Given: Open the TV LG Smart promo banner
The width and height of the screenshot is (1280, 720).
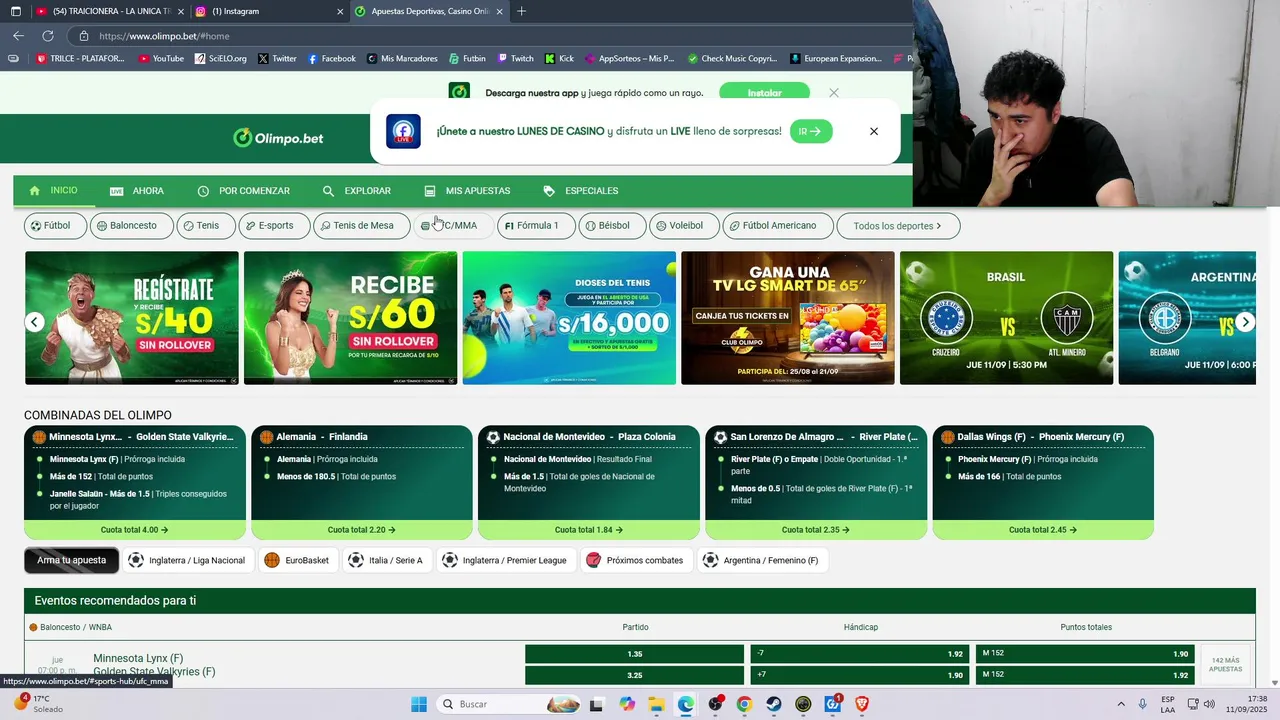Looking at the screenshot, I should tap(788, 318).
